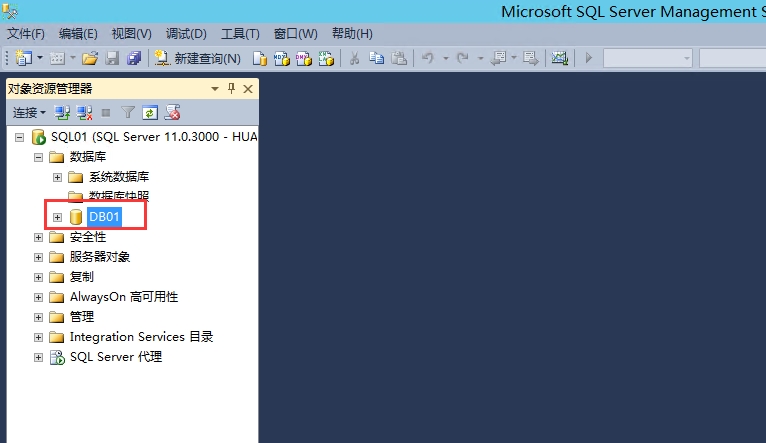Open the 对象资源管理器 window position dropdown
Viewport: 766px width, 443px height.
pos(214,89)
